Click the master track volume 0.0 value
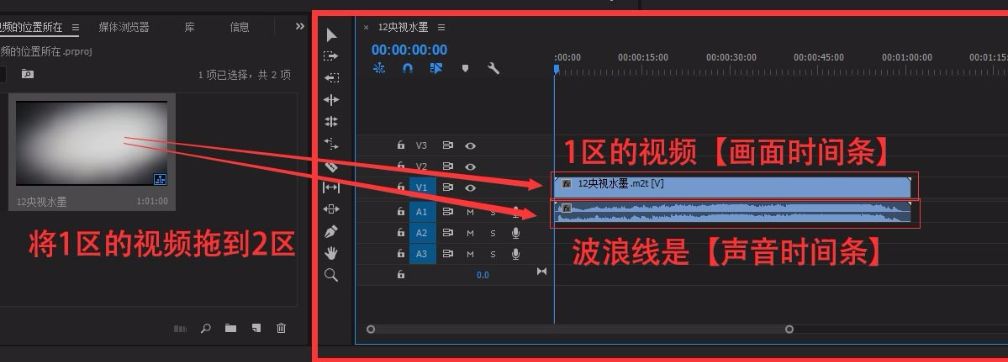Image resolution: width=1008 pixels, height=362 pixels. [x=483, y=275]
